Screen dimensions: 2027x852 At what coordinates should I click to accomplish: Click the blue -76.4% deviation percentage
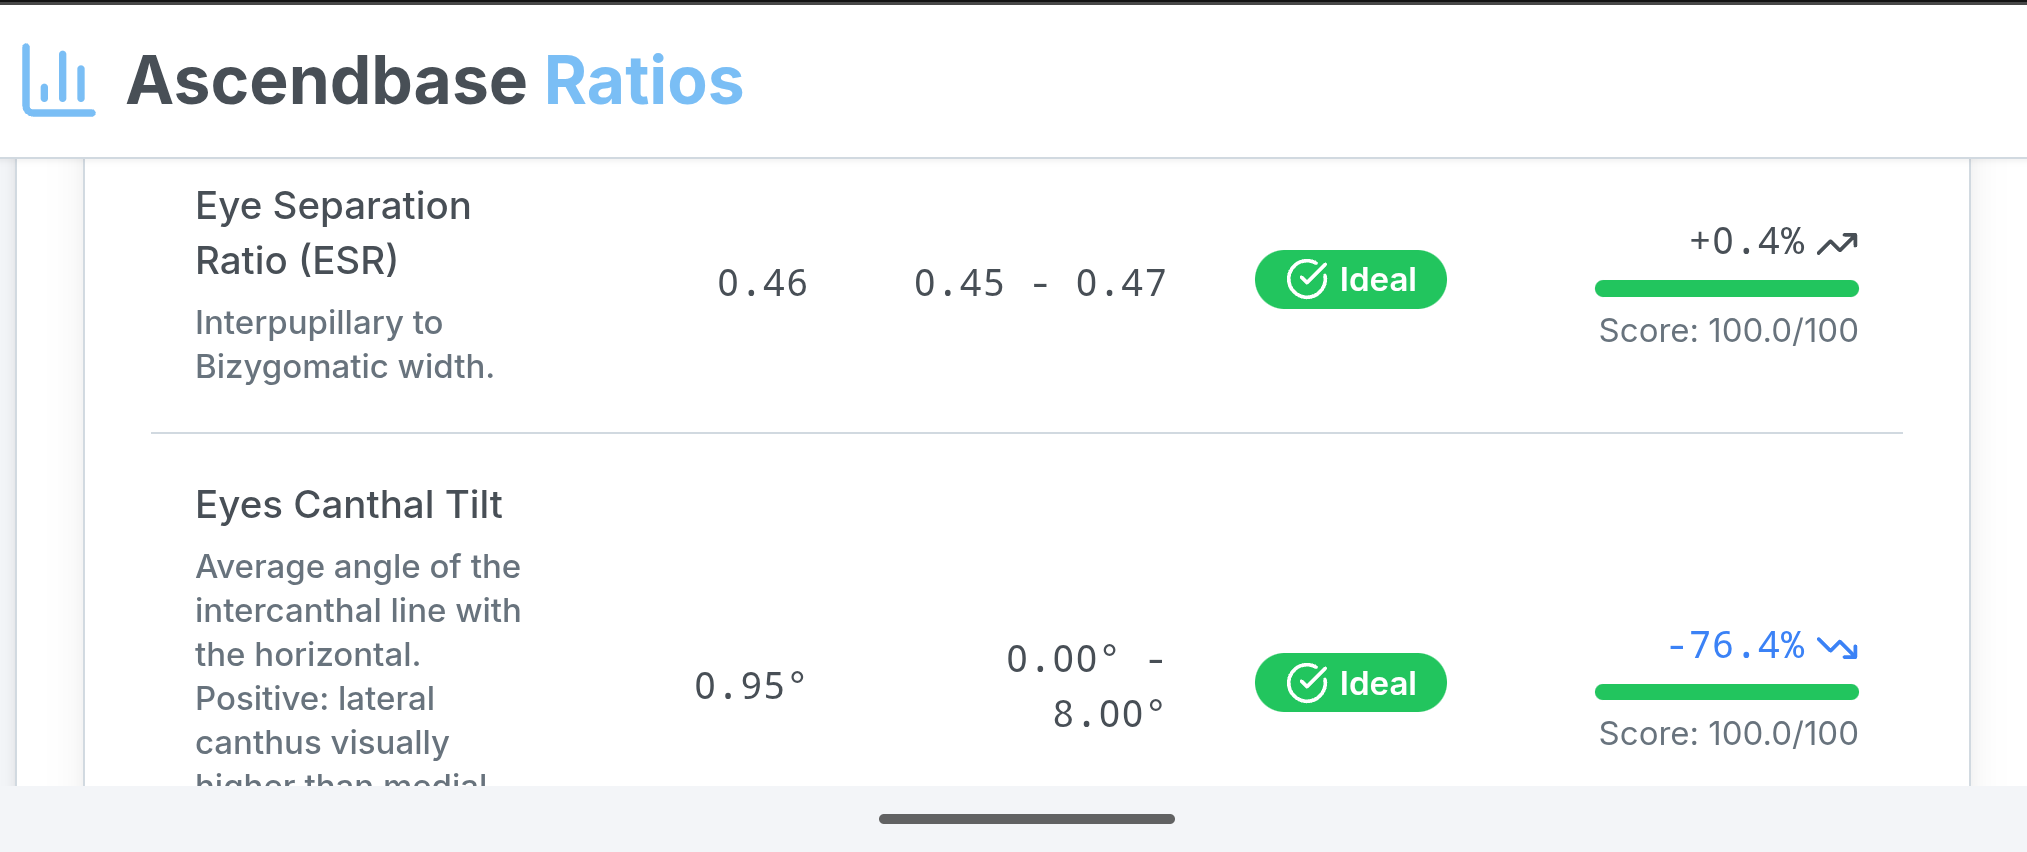(x=1736, y=646)
